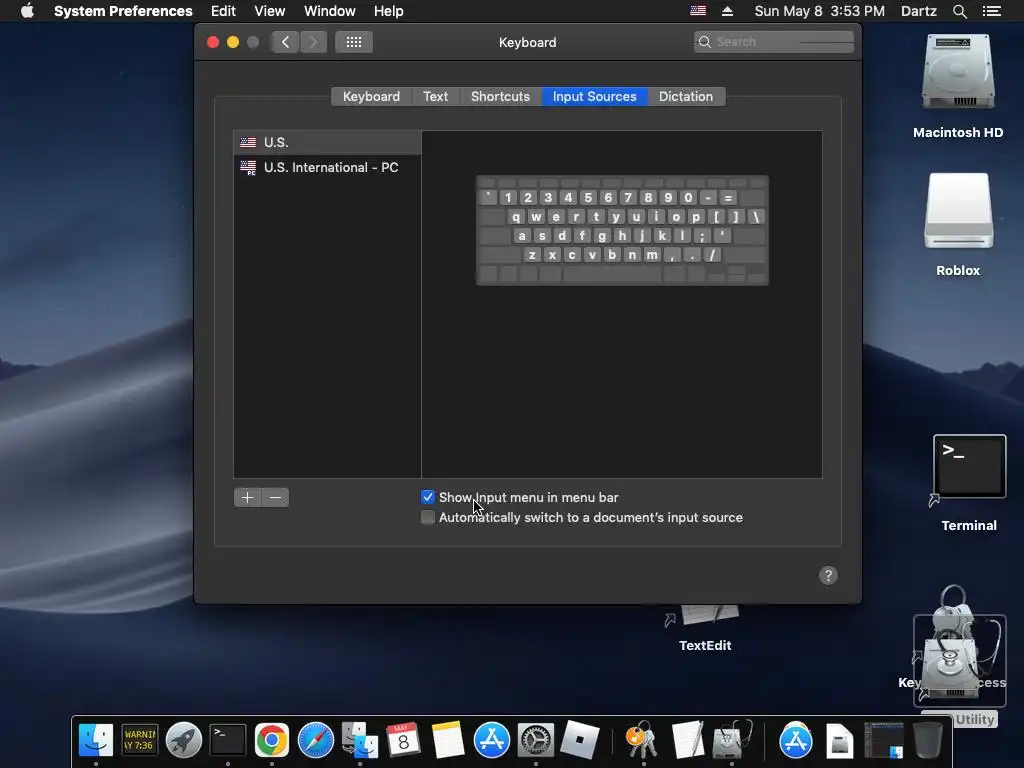Open the Trash in the Dock
The height and width of the screenshot is (768, 1024).
pos(927,741)
